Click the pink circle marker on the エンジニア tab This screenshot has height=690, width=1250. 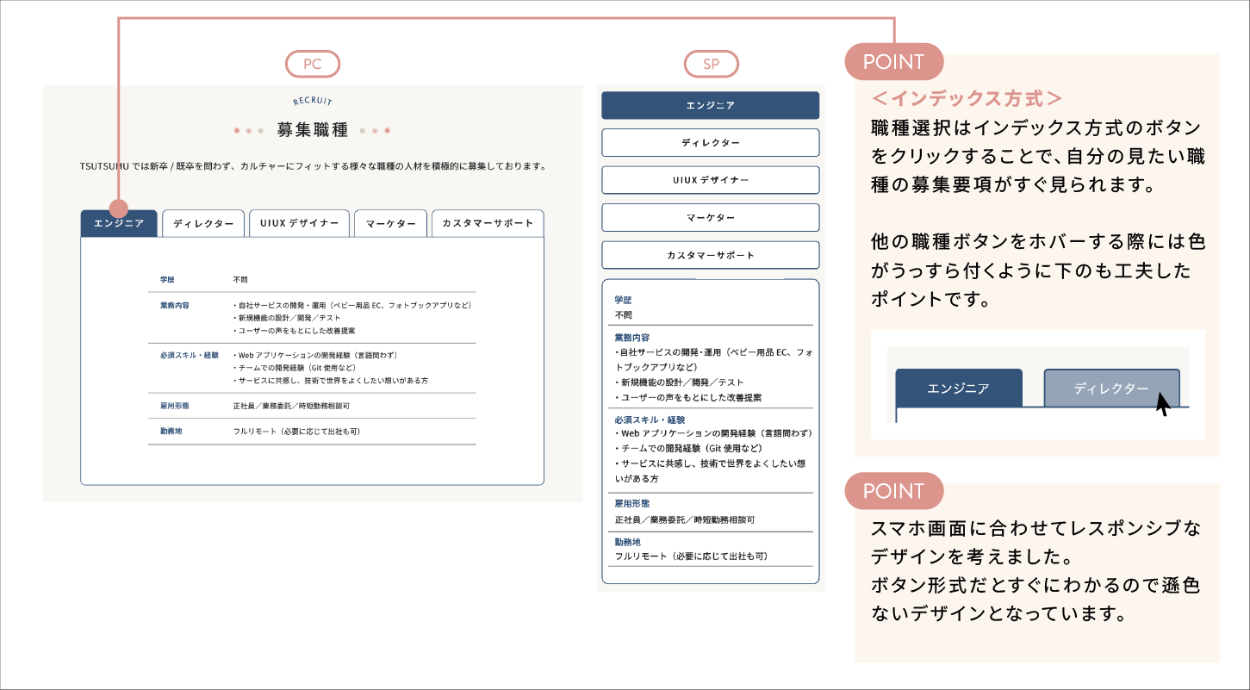pyautogui.click(x=119, y=209)
